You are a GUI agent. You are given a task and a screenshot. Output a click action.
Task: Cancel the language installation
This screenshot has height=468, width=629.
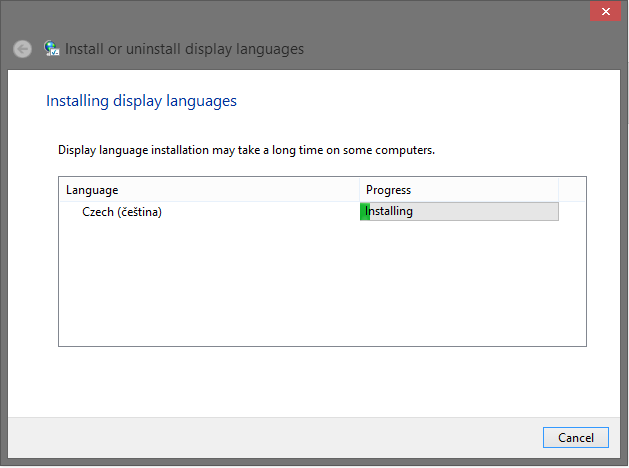pos(576,438)
